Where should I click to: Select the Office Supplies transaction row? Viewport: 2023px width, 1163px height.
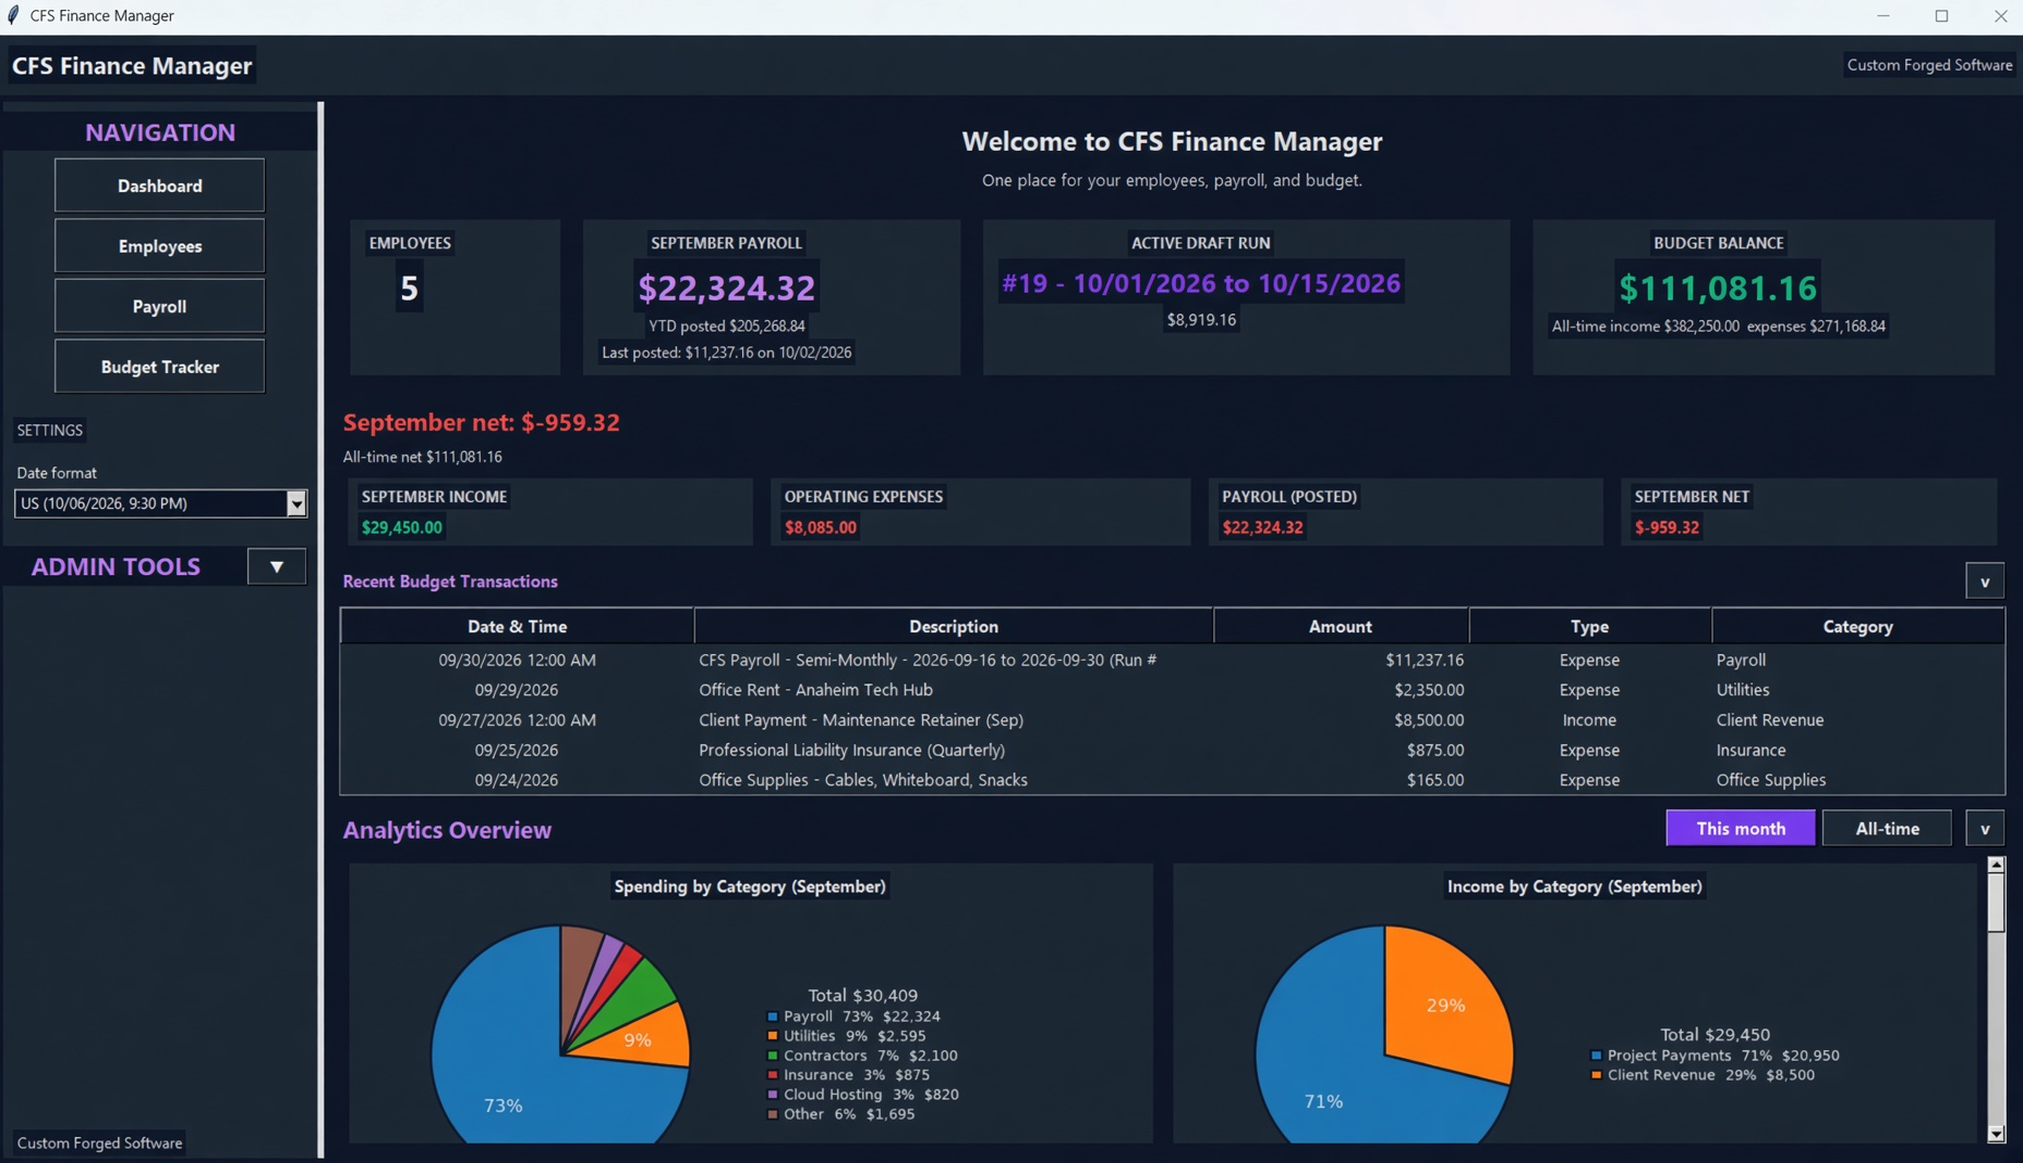click(1172, 780)
